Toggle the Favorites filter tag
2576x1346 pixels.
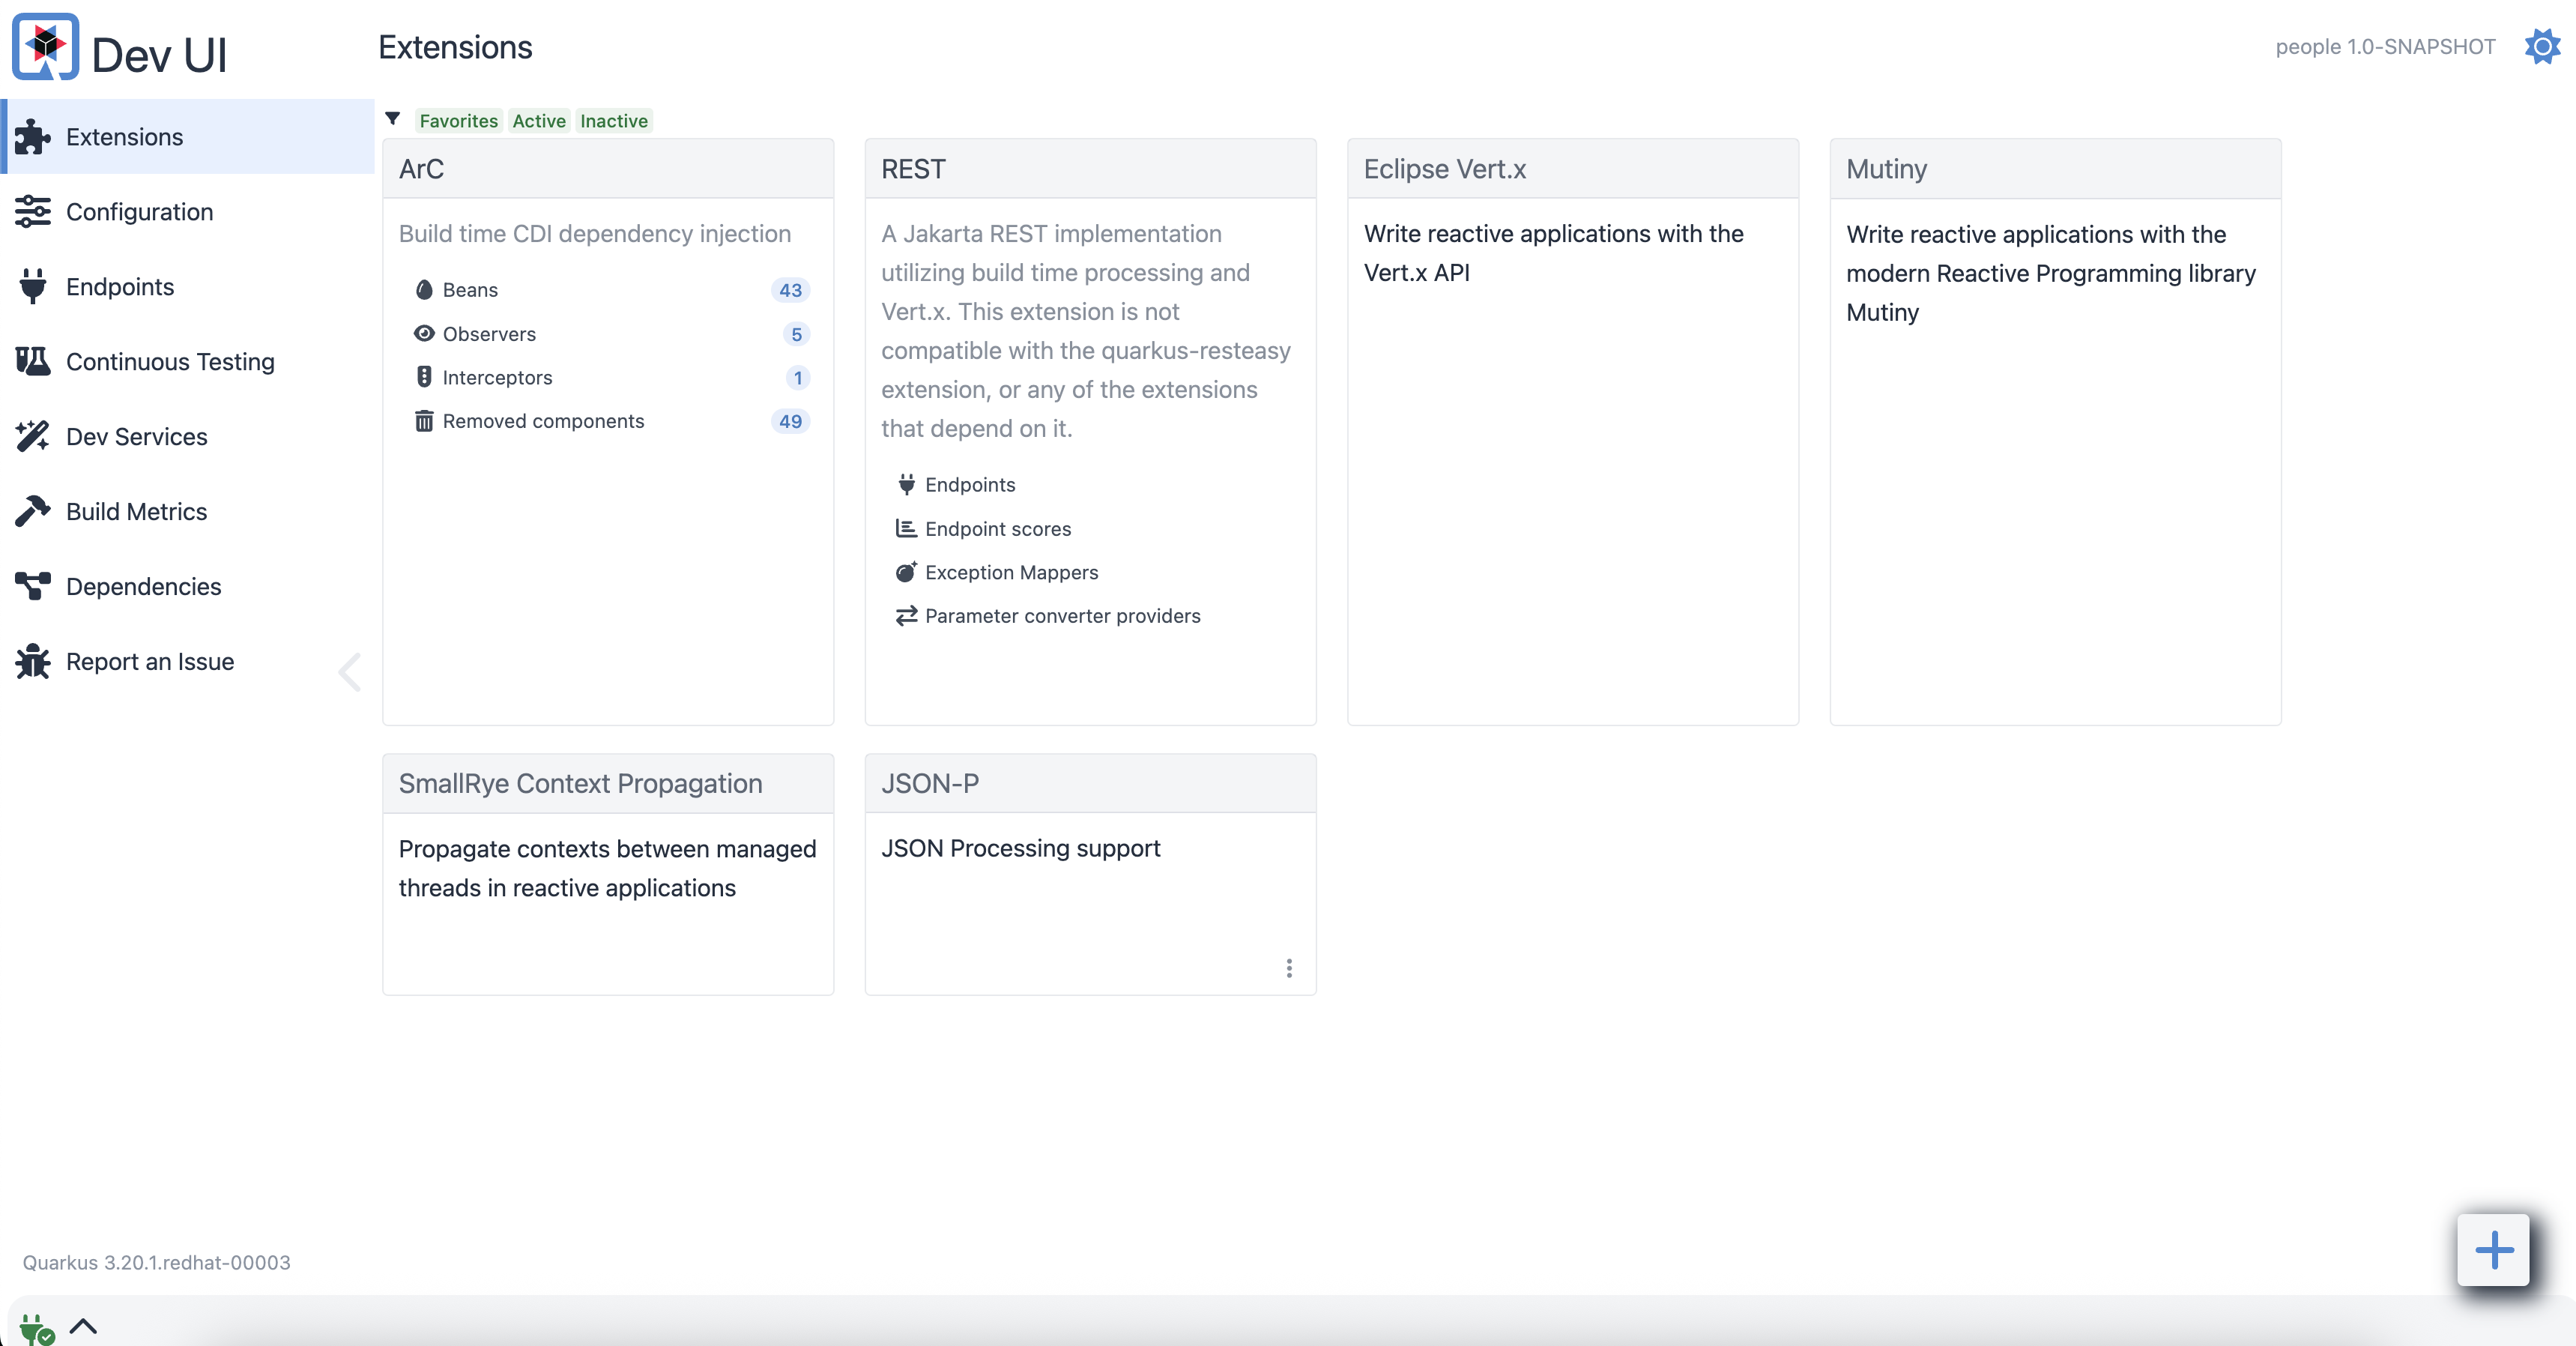[x=458, y=121]
